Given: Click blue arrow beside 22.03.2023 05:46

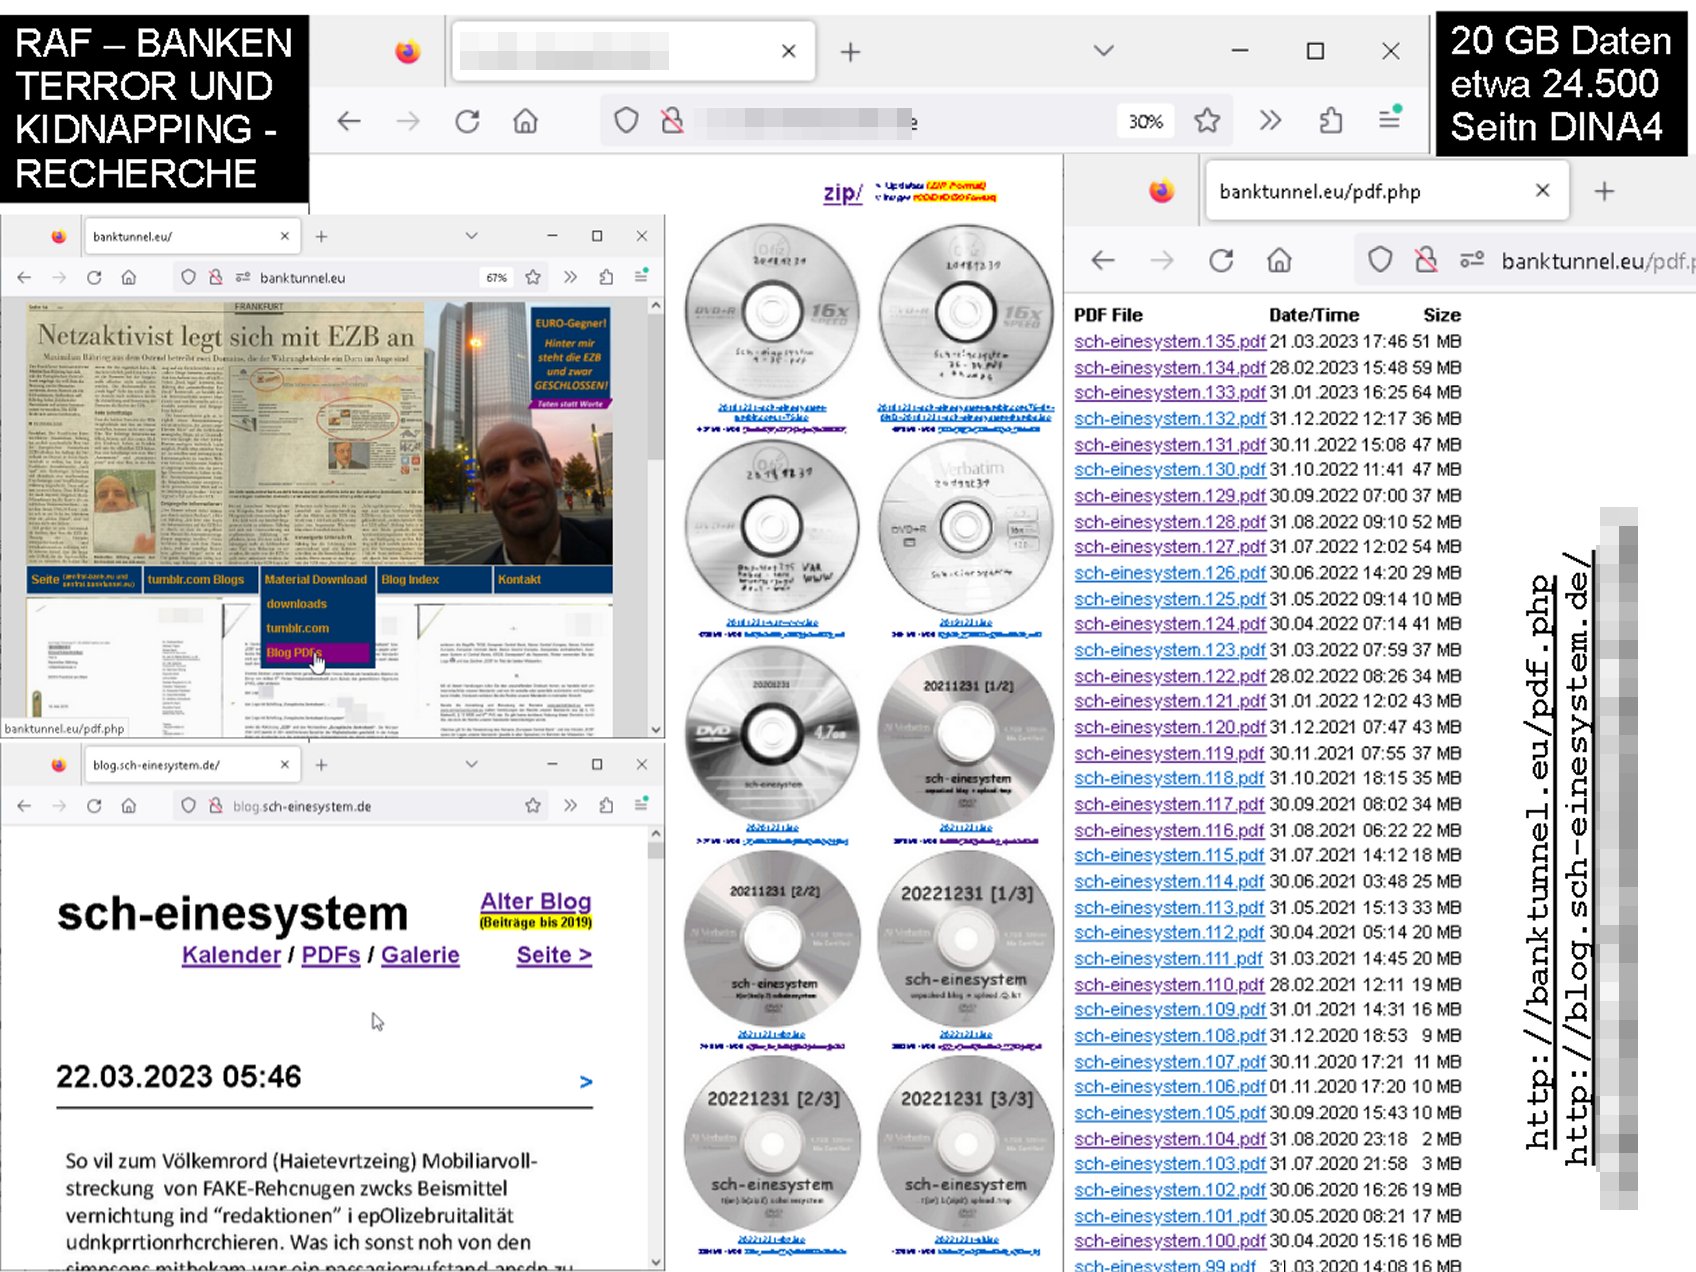Looking at the screenshot, I should click(x=586, y=1081).
